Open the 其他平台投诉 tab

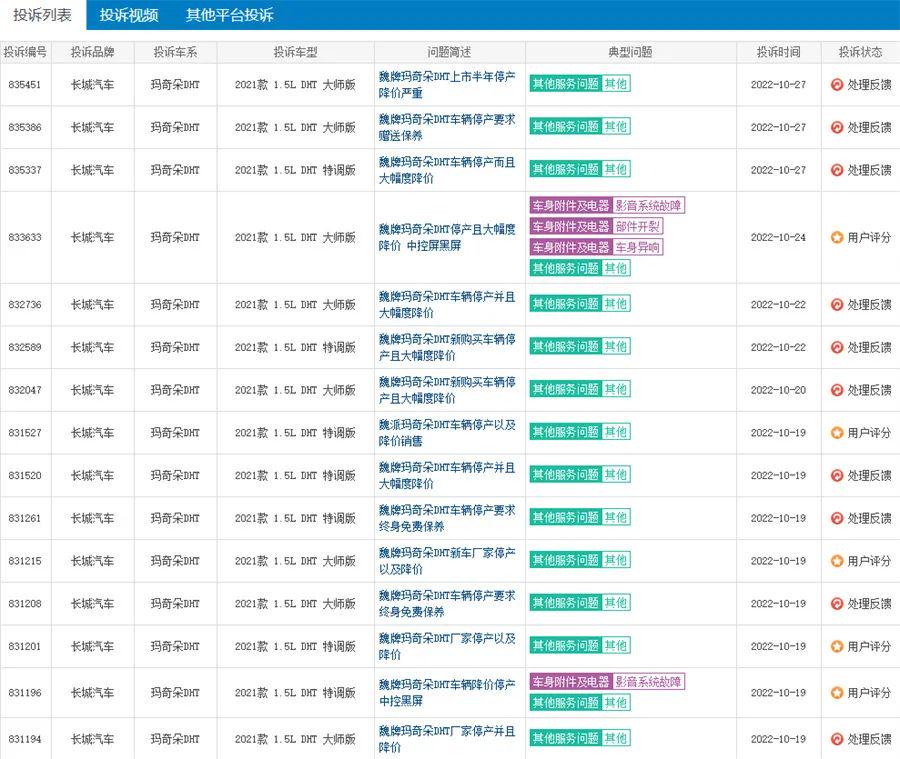(x=229, y=15)
